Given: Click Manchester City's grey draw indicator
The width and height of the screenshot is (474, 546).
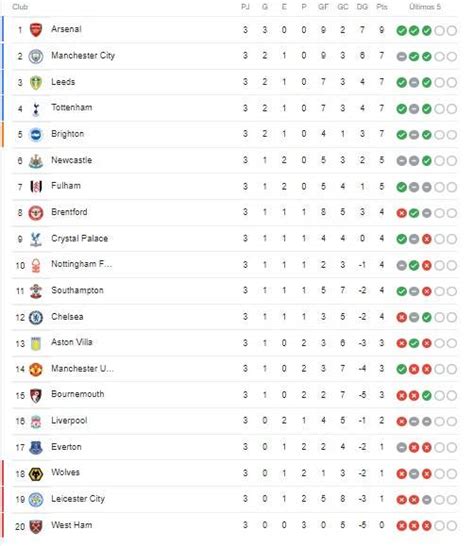Looking at the screenshot, I should [x=402, y=57].
